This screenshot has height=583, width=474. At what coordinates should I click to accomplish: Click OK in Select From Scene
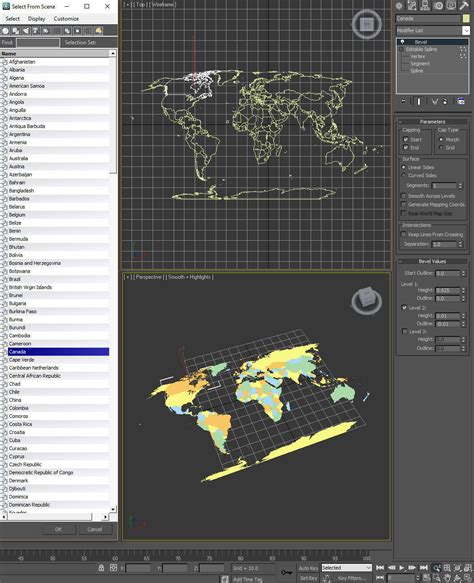pos(58,529)
